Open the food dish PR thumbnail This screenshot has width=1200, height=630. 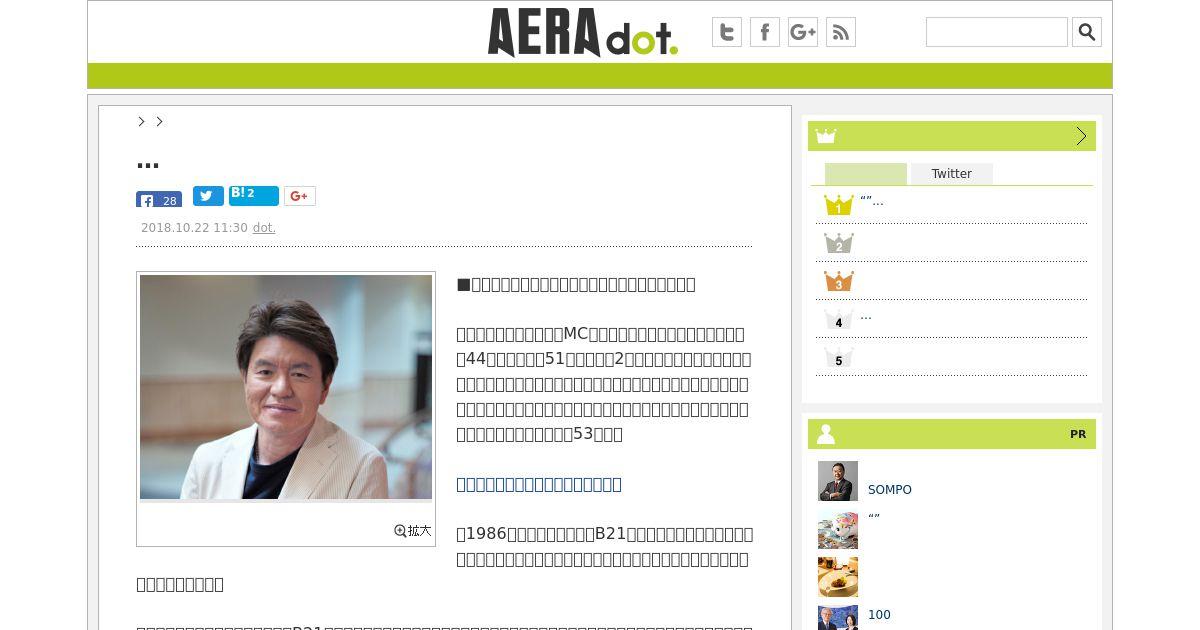coord(838,577)
